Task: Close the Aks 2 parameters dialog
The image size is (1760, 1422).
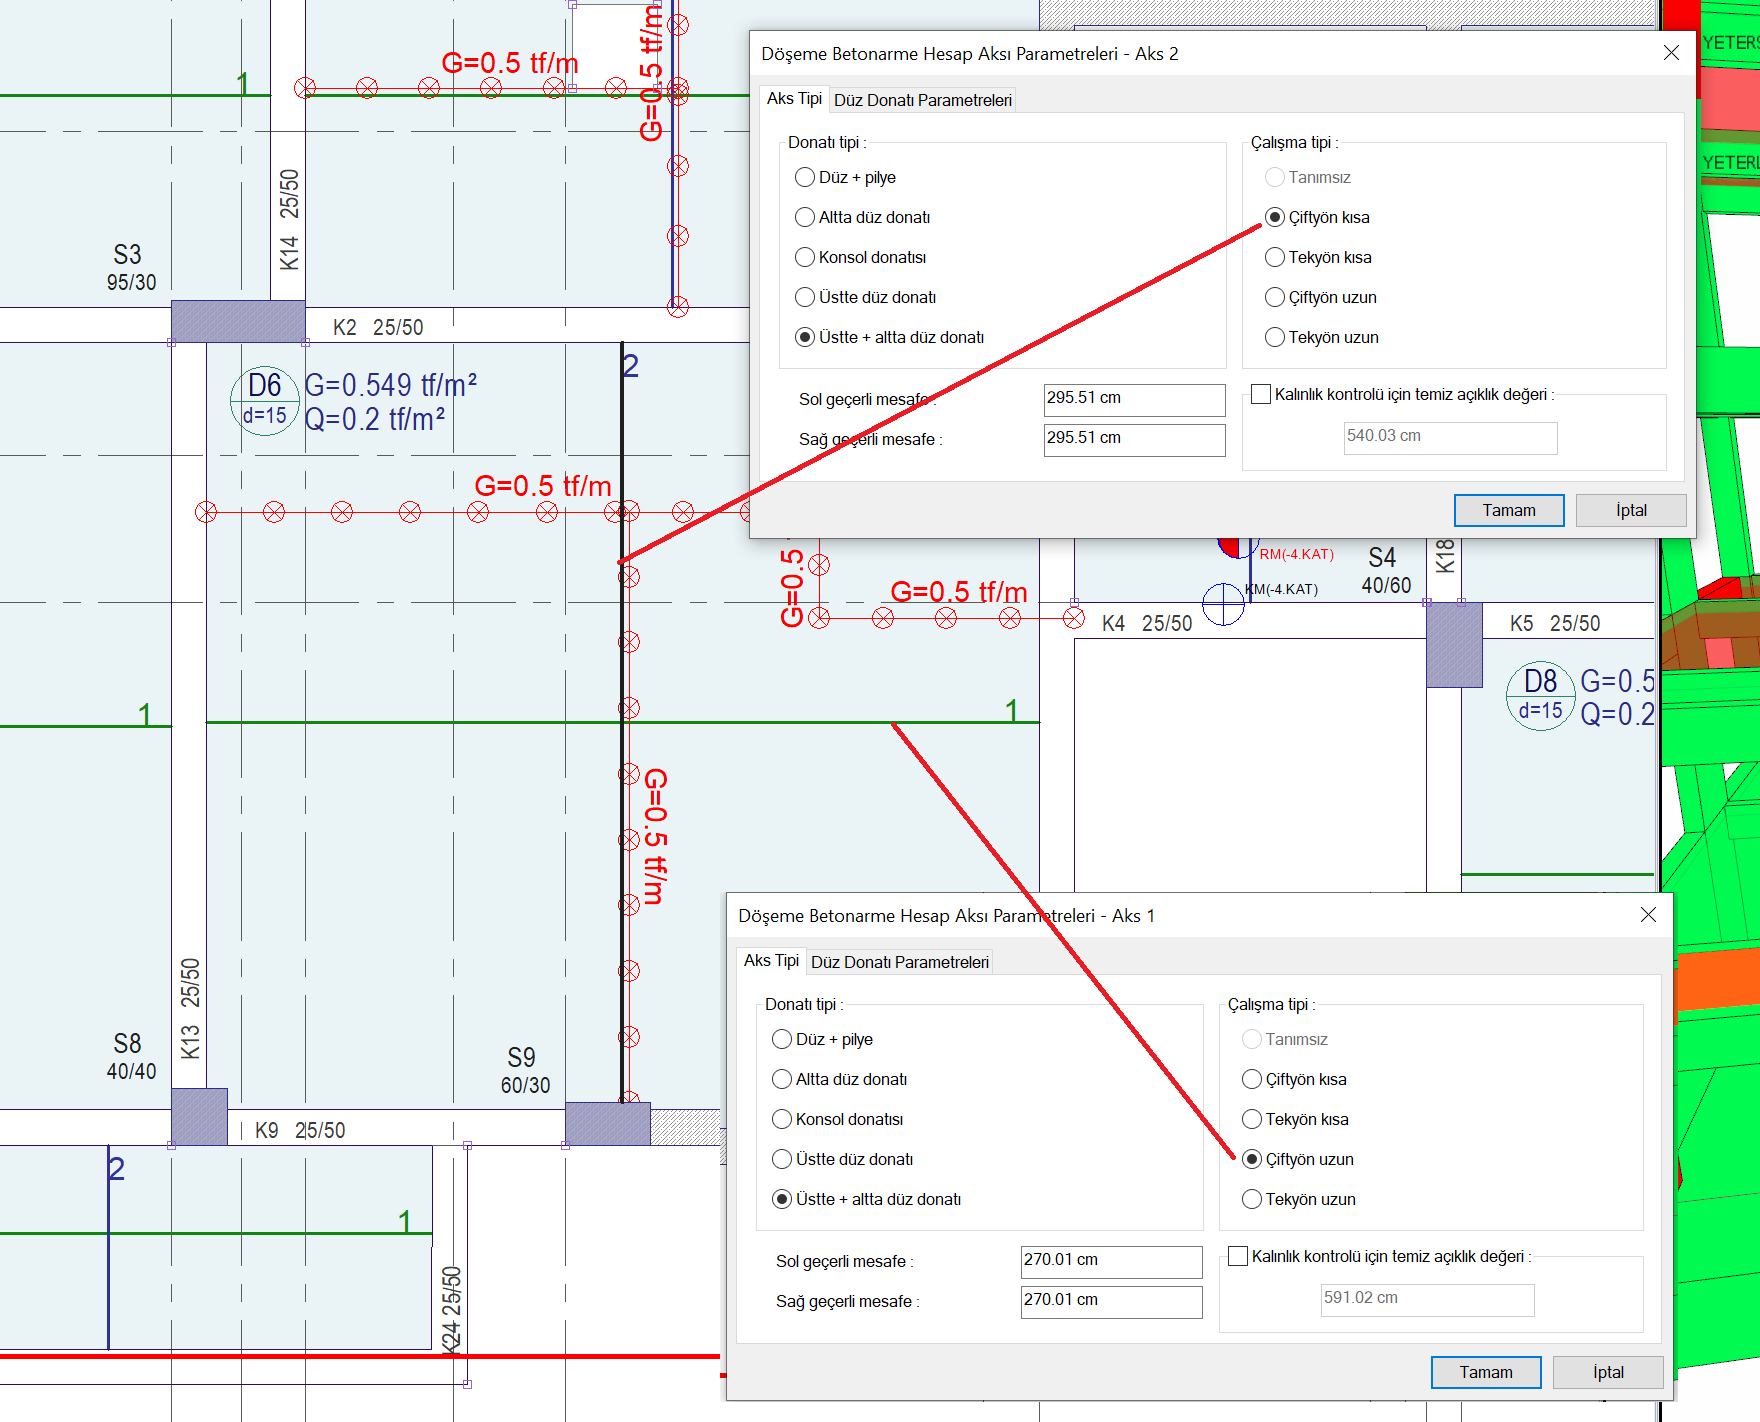Action: pyautogui.click(x=1671, y=53)
